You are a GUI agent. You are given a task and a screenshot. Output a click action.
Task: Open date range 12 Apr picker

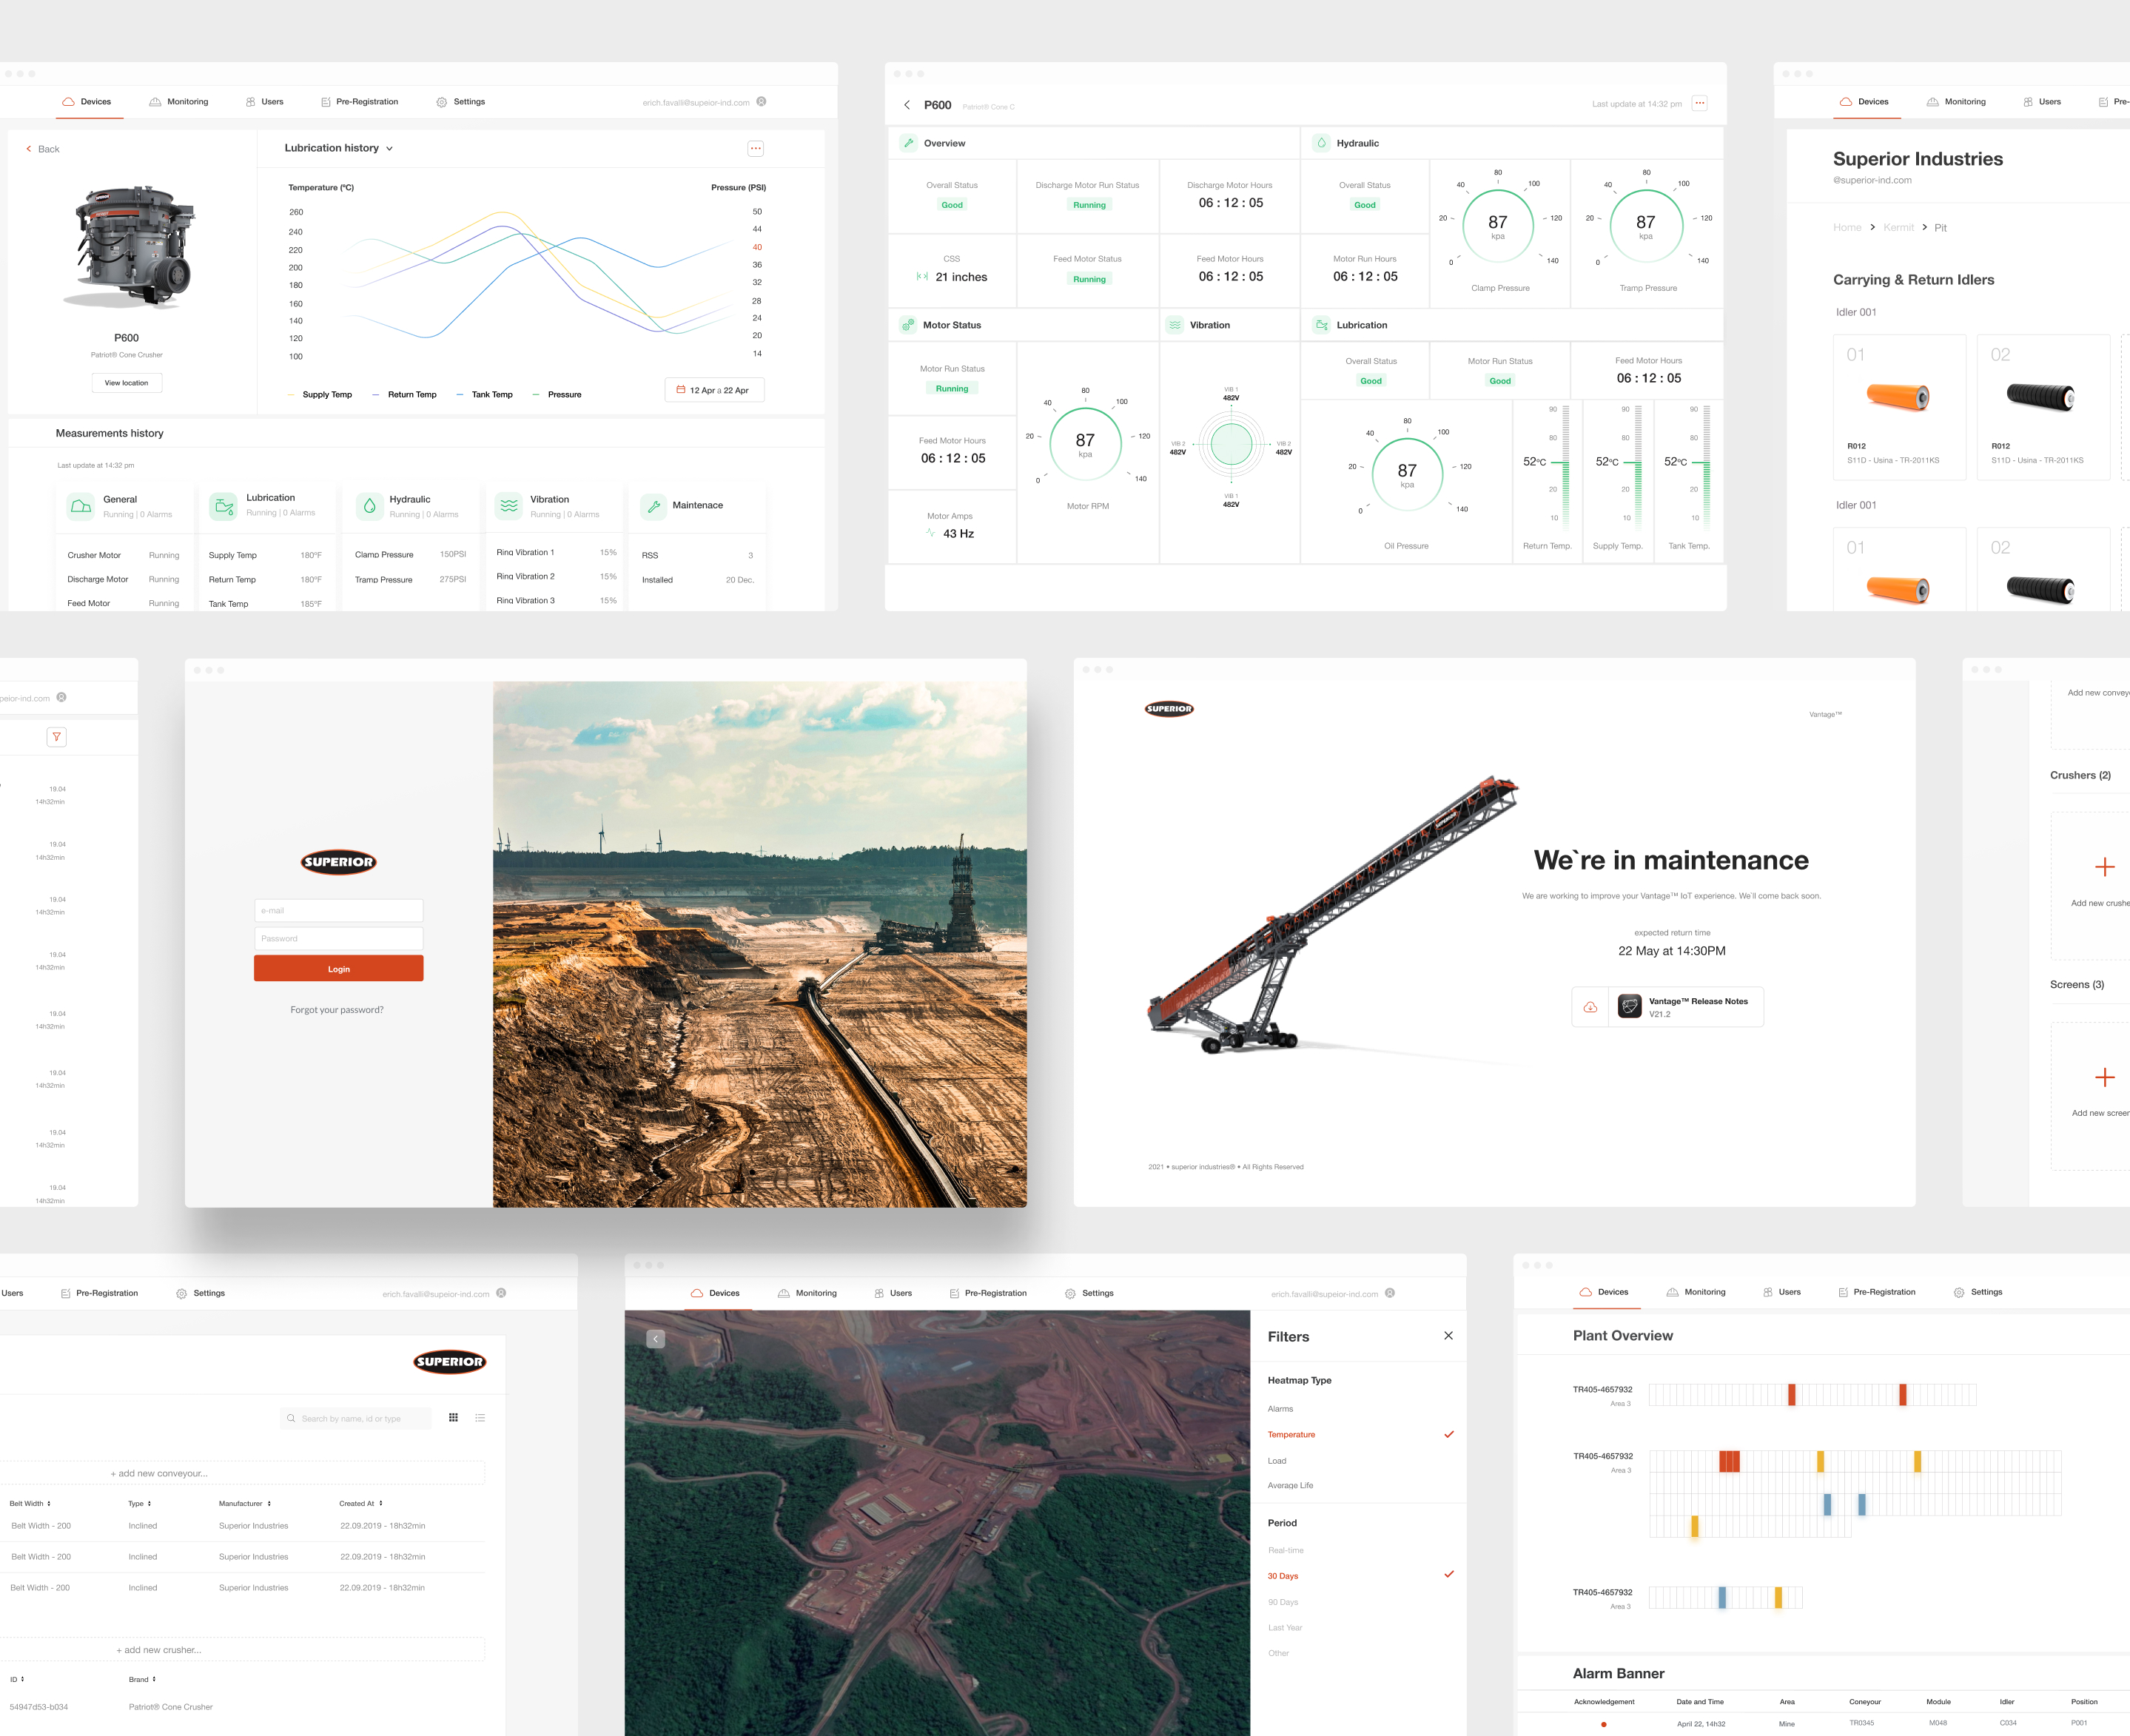tap(714, 390)
